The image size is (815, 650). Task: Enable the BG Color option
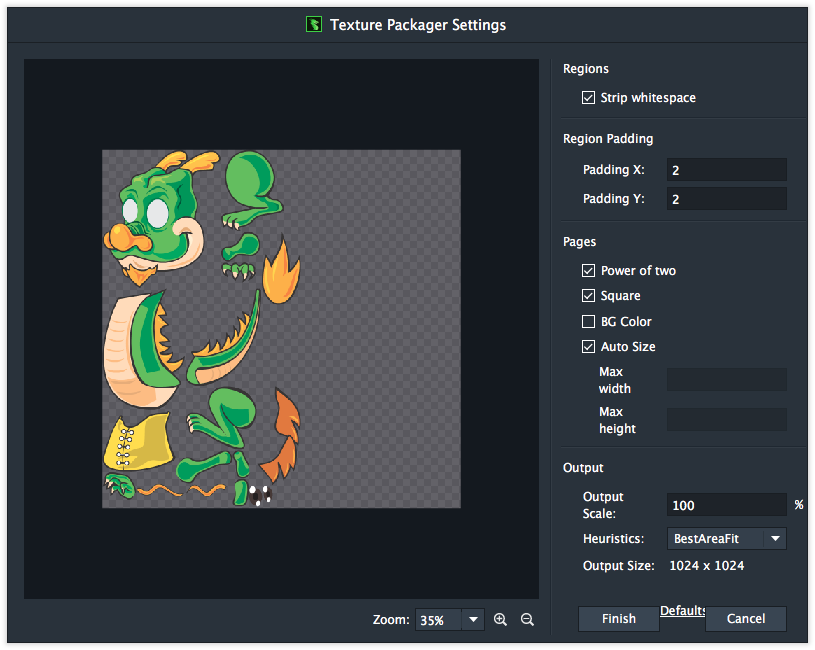589,321
